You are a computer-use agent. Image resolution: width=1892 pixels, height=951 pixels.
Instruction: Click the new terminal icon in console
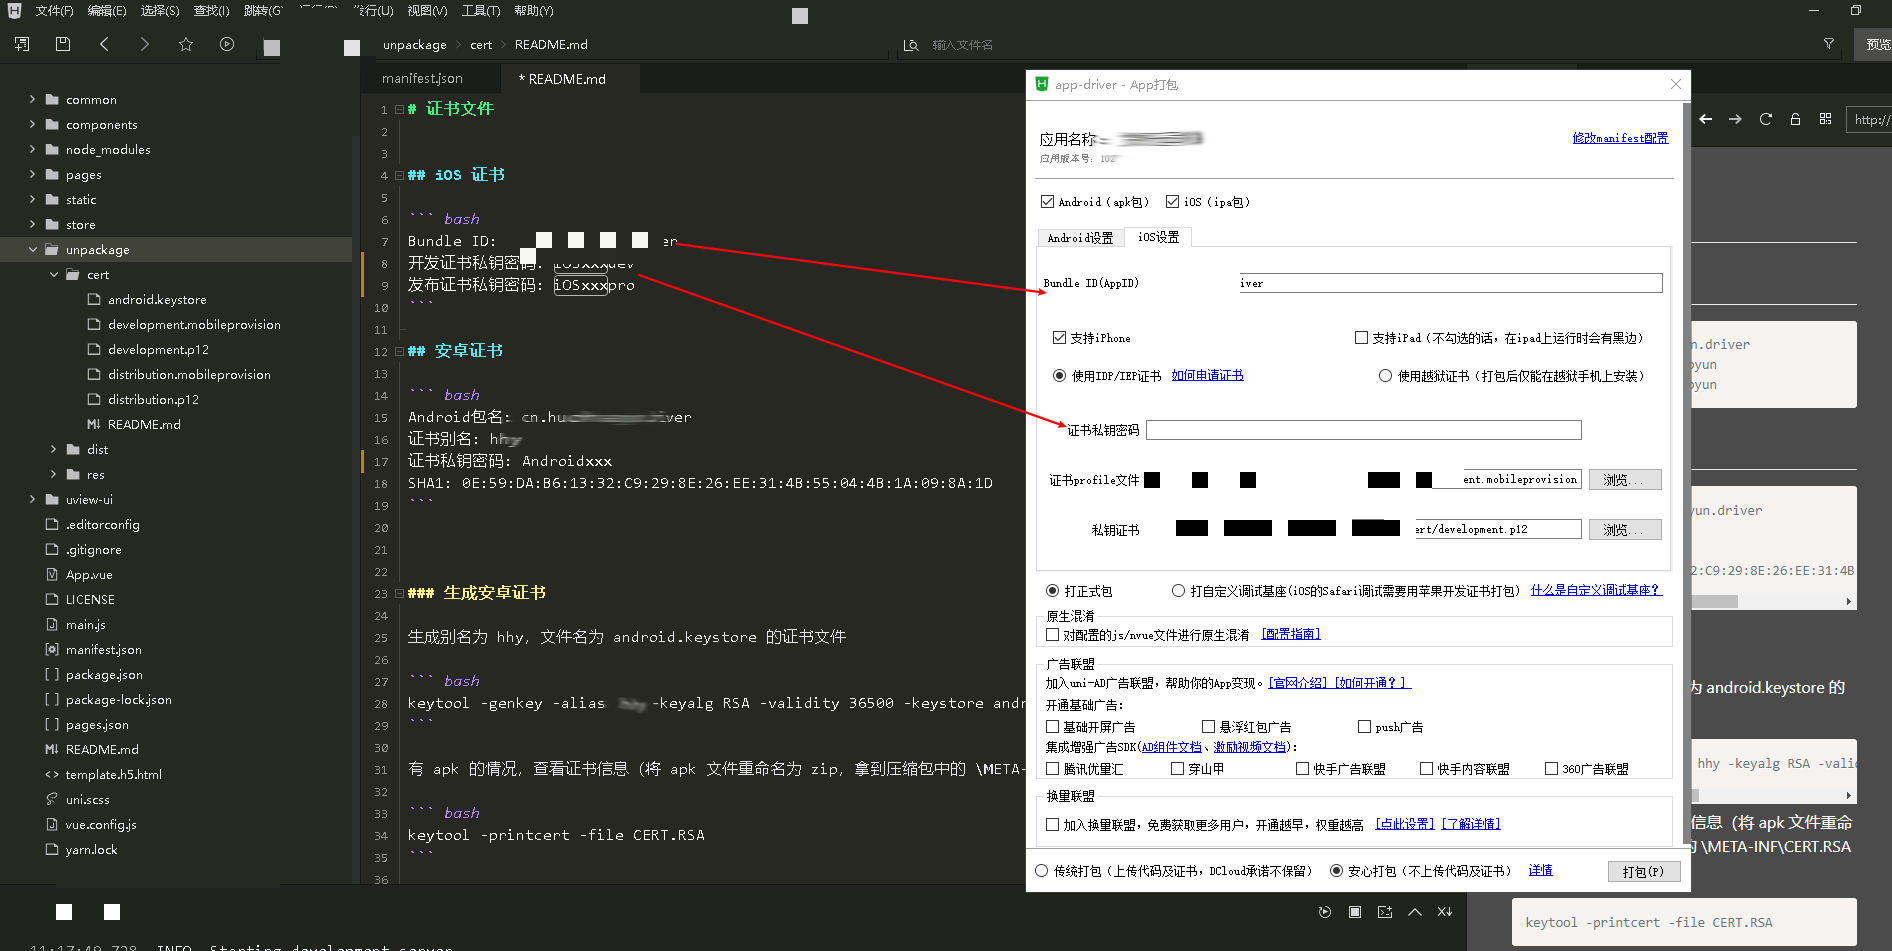(x=1384, y=912)
